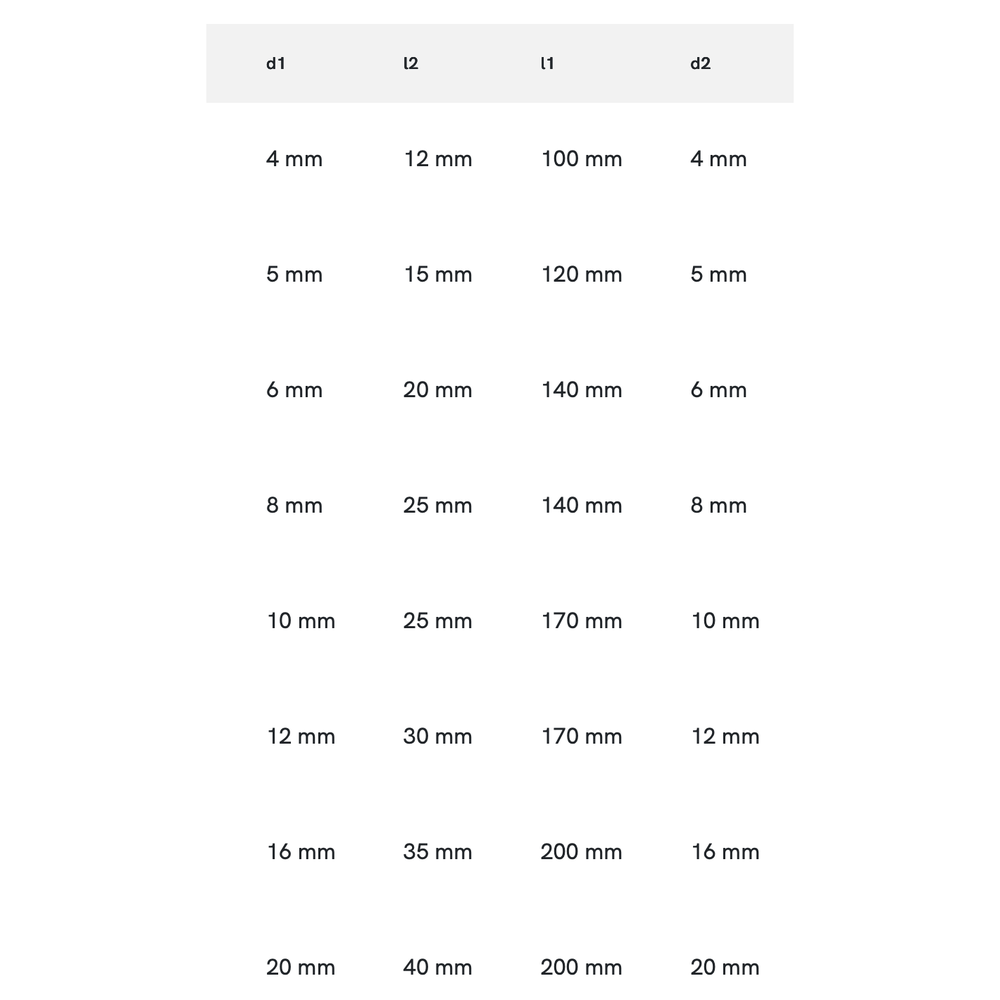The width and height of the screenshot is (1000, 1000).
Task: Click the 35 mm l2 value
Action: point(437,852)
